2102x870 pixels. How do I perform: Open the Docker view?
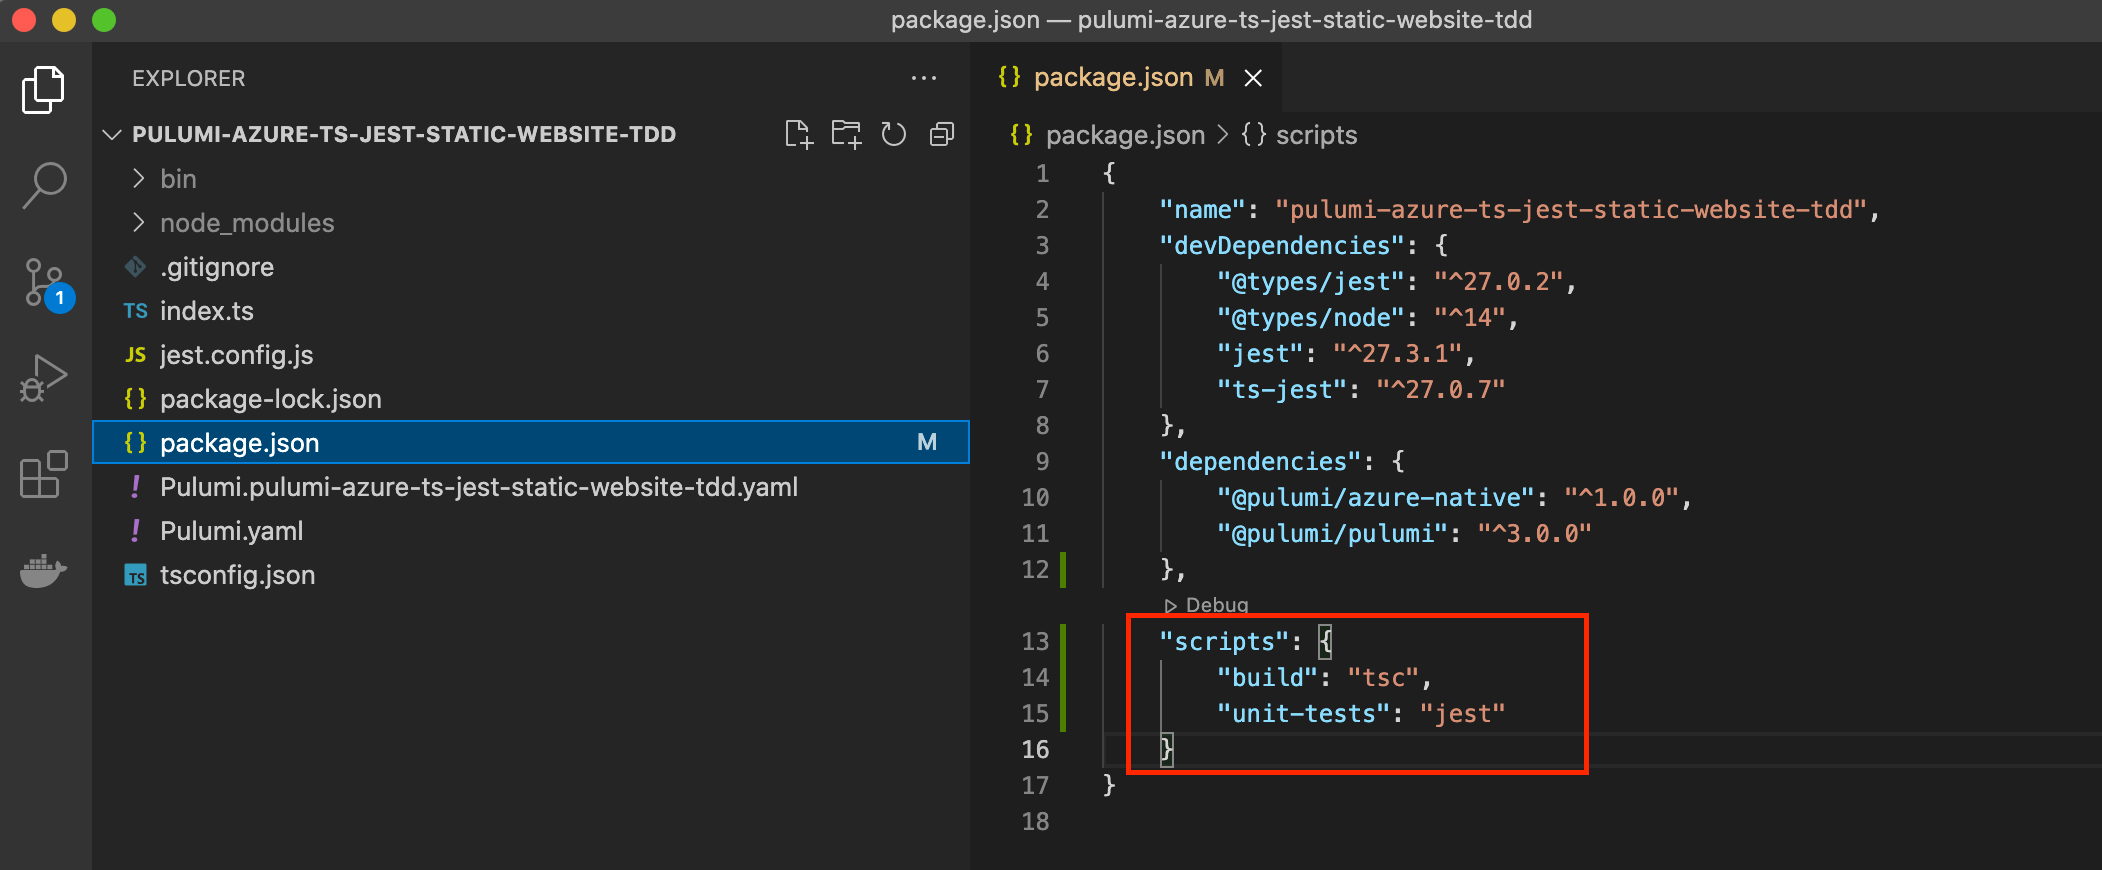[43, 570]
